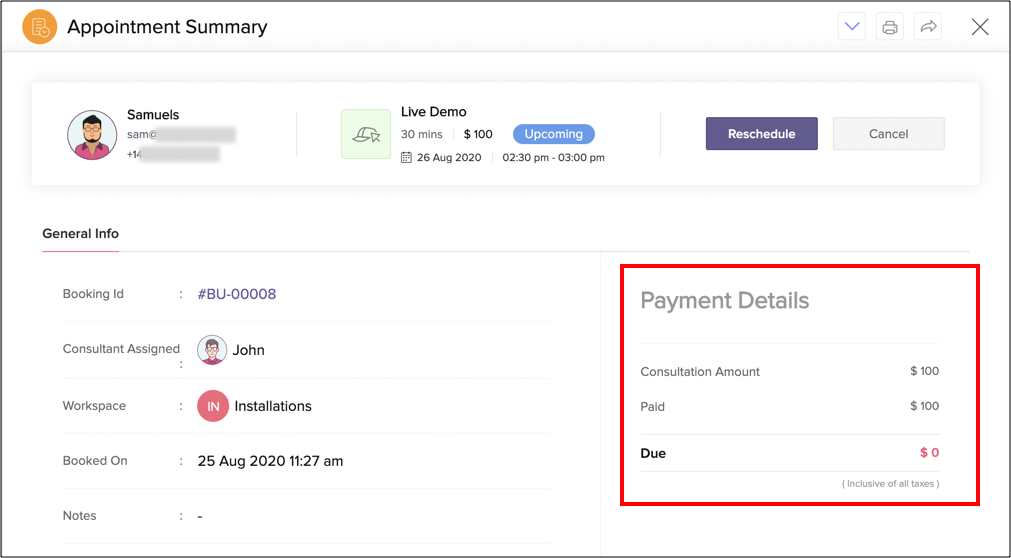Print the appointment summary
Screen dimensions: 1011x558
[x=890, y=27]
